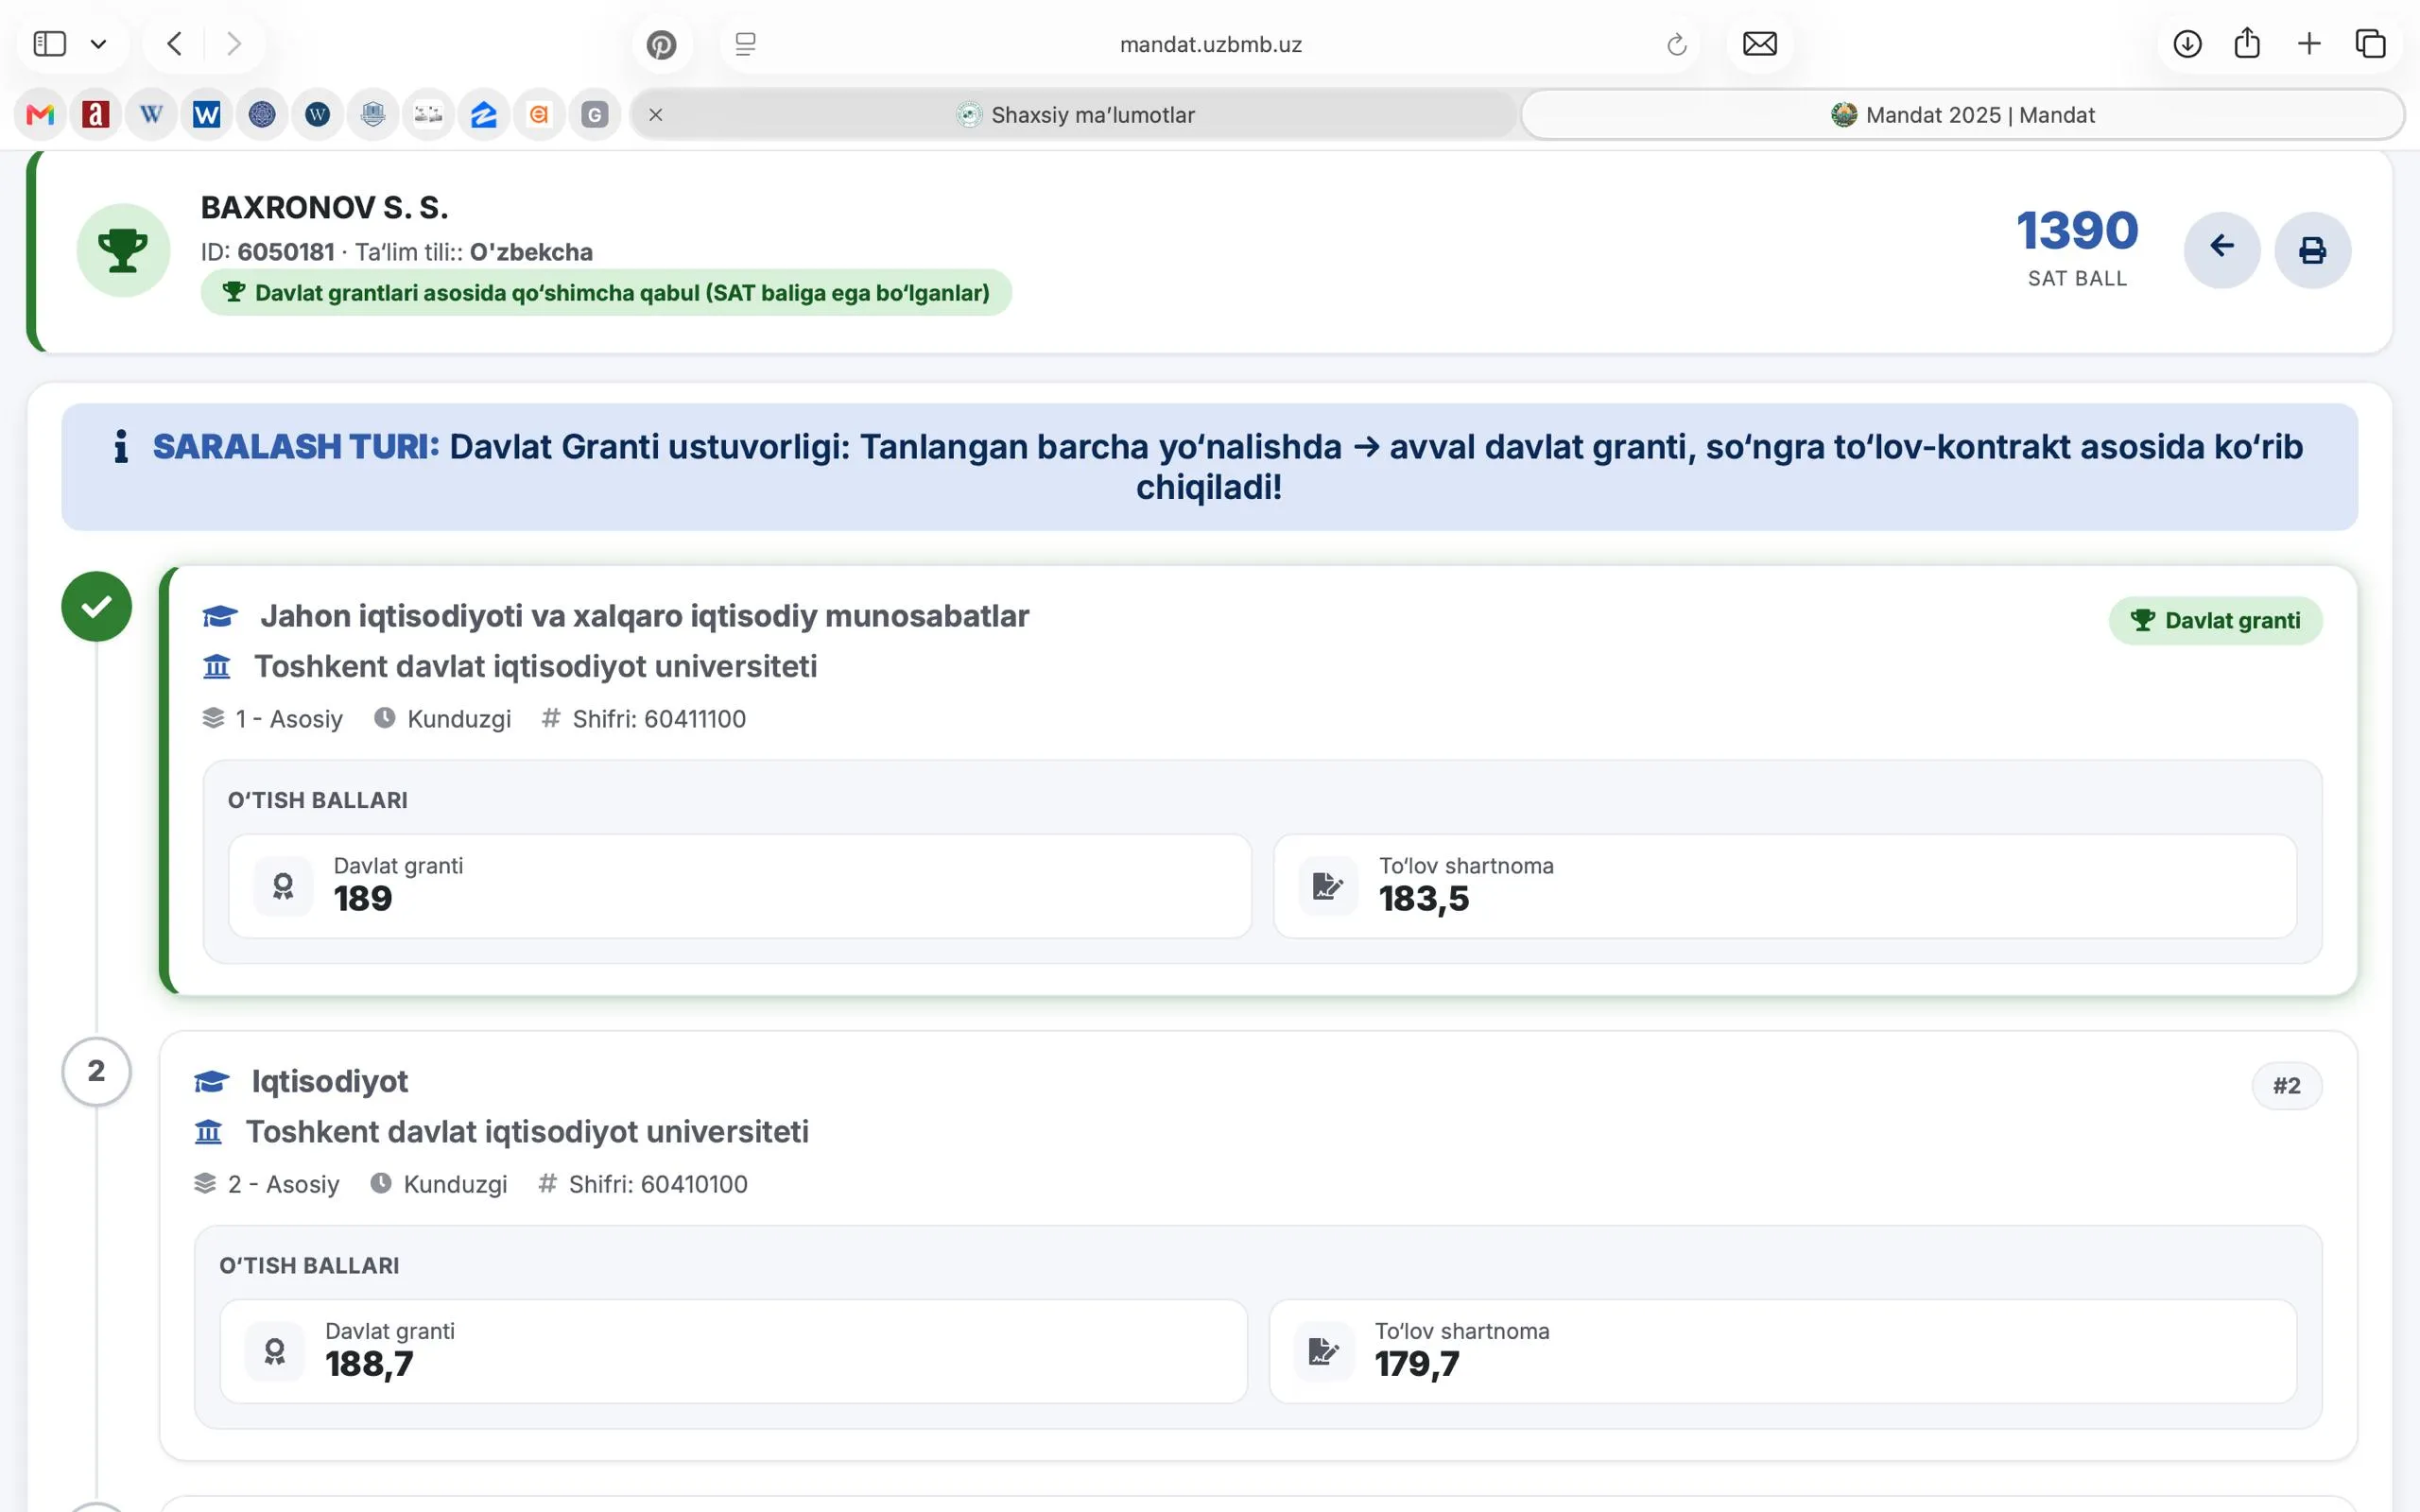Click the university name in the Iqtisodiyot card
The height and width of the screenshot is (1512, 2420).
[x=527, y=1131]
